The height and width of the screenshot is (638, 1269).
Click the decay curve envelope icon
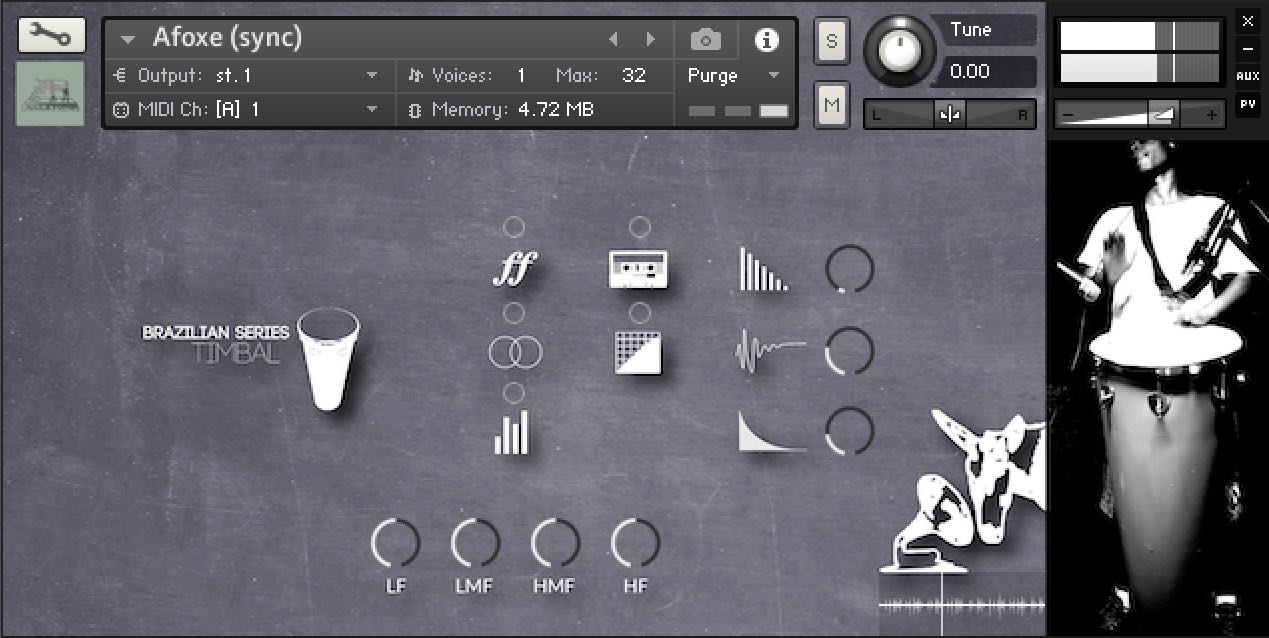coord(771,432)
